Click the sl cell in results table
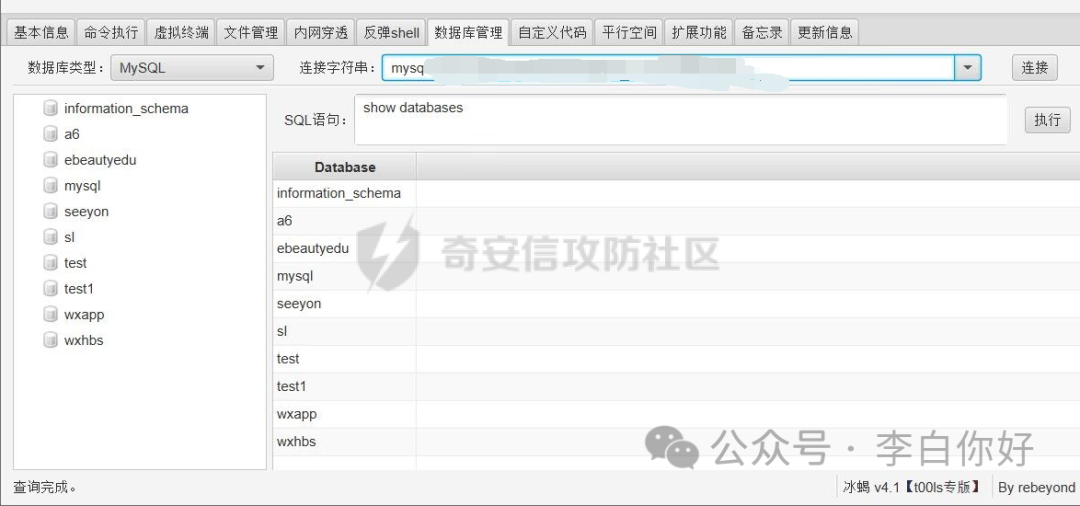The height and width of the screenshot is (506, 1080). click(x=344, y=331)
